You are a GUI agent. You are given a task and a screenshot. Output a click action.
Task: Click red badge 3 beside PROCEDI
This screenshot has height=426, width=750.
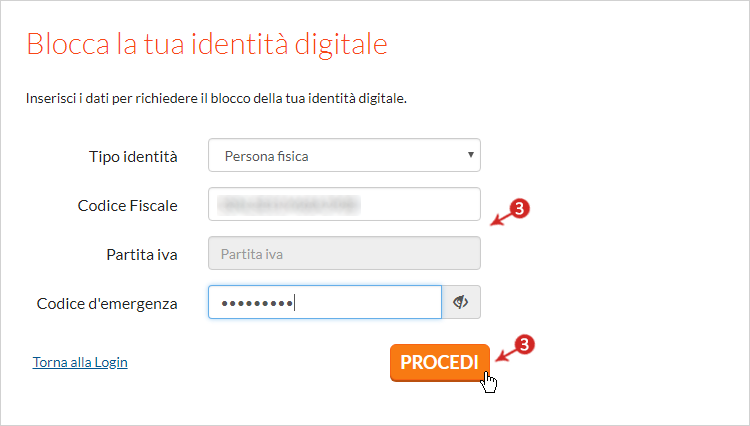524,345
